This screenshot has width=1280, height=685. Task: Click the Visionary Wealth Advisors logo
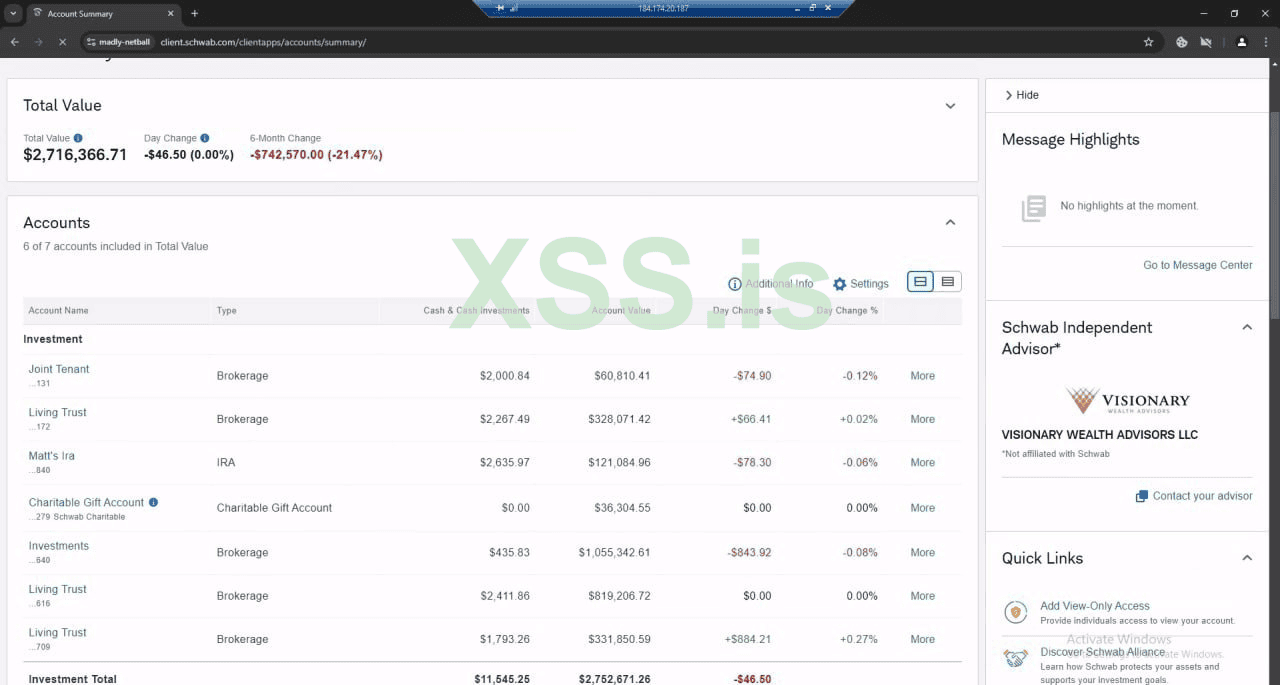click(x=1127, y=401)
